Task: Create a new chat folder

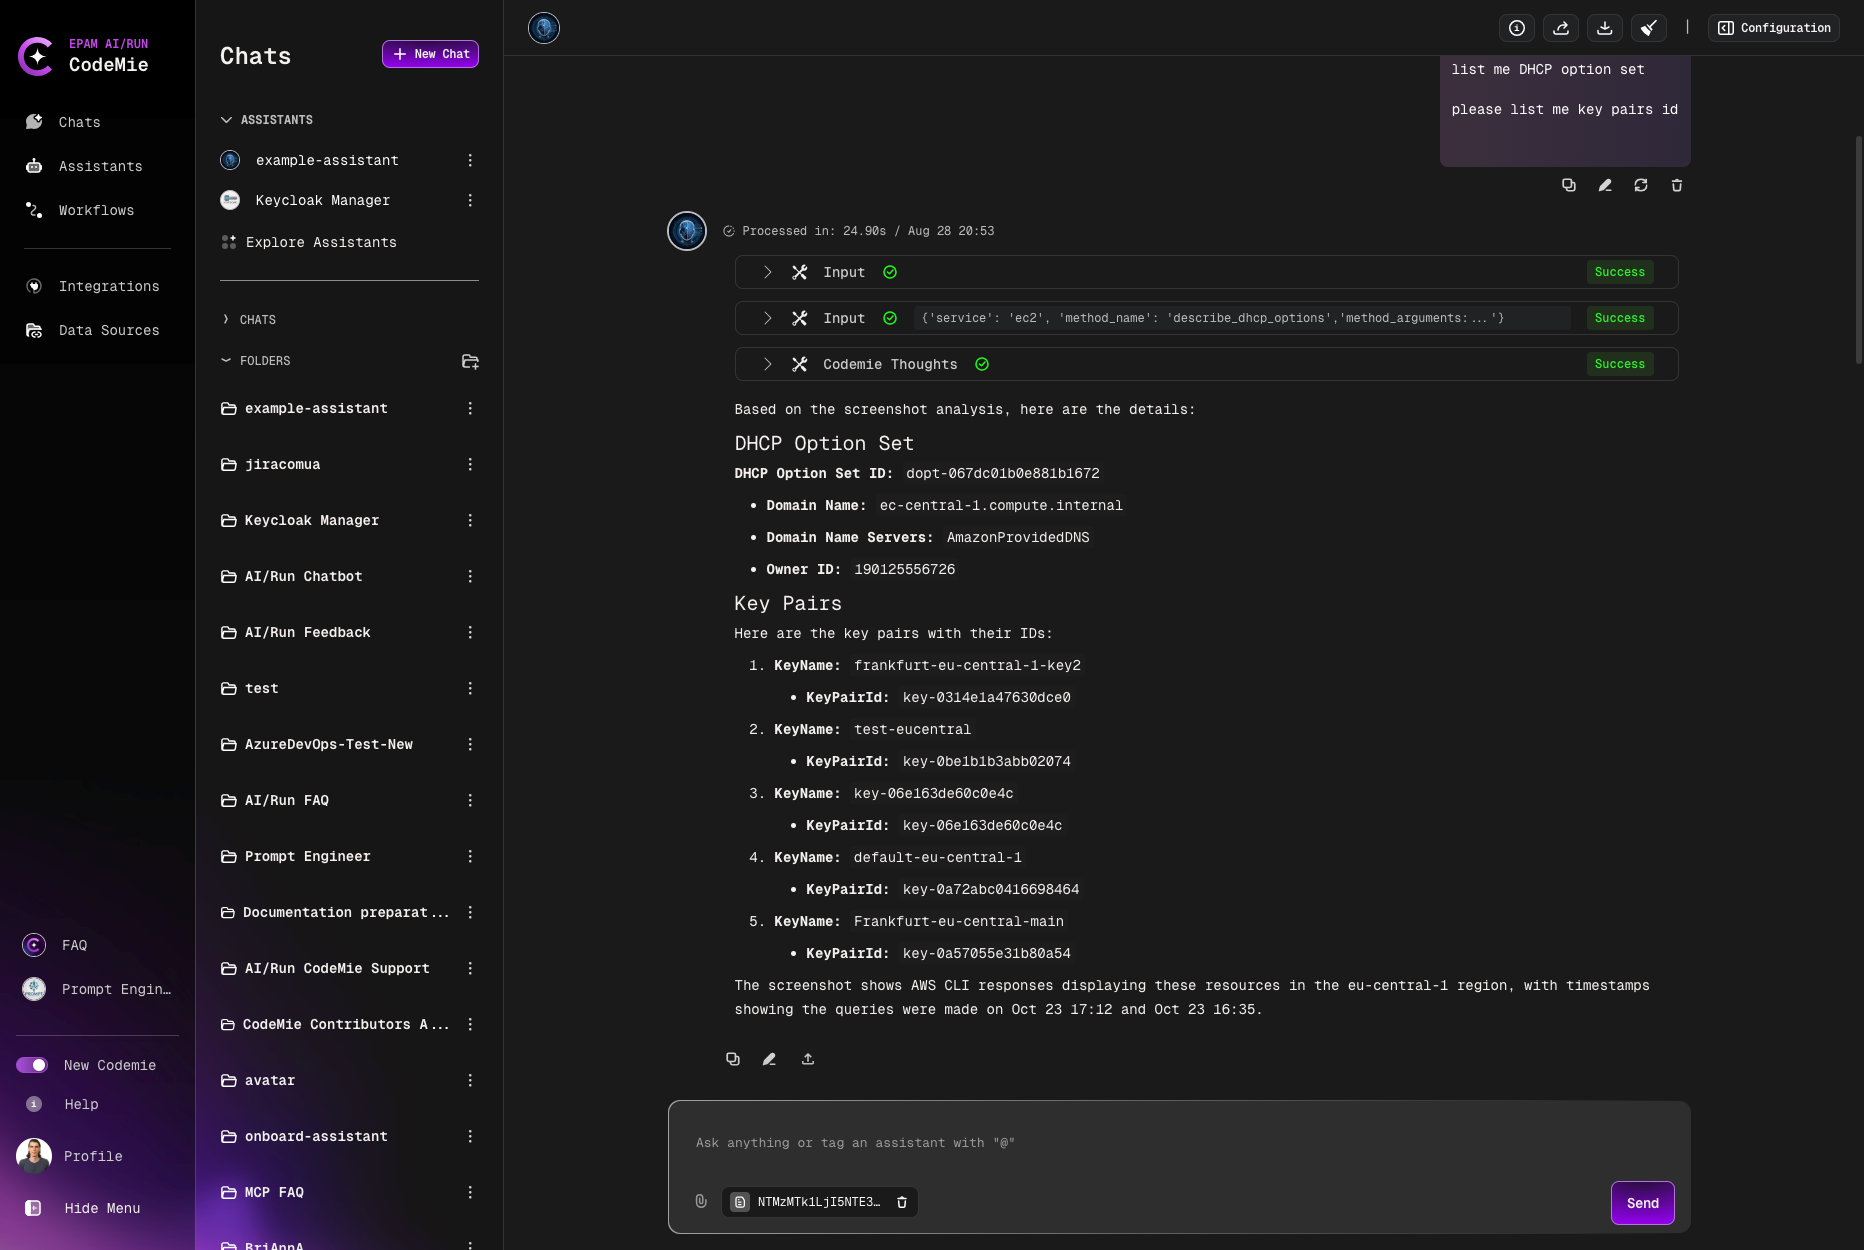Action: click(x=470, y=361)
